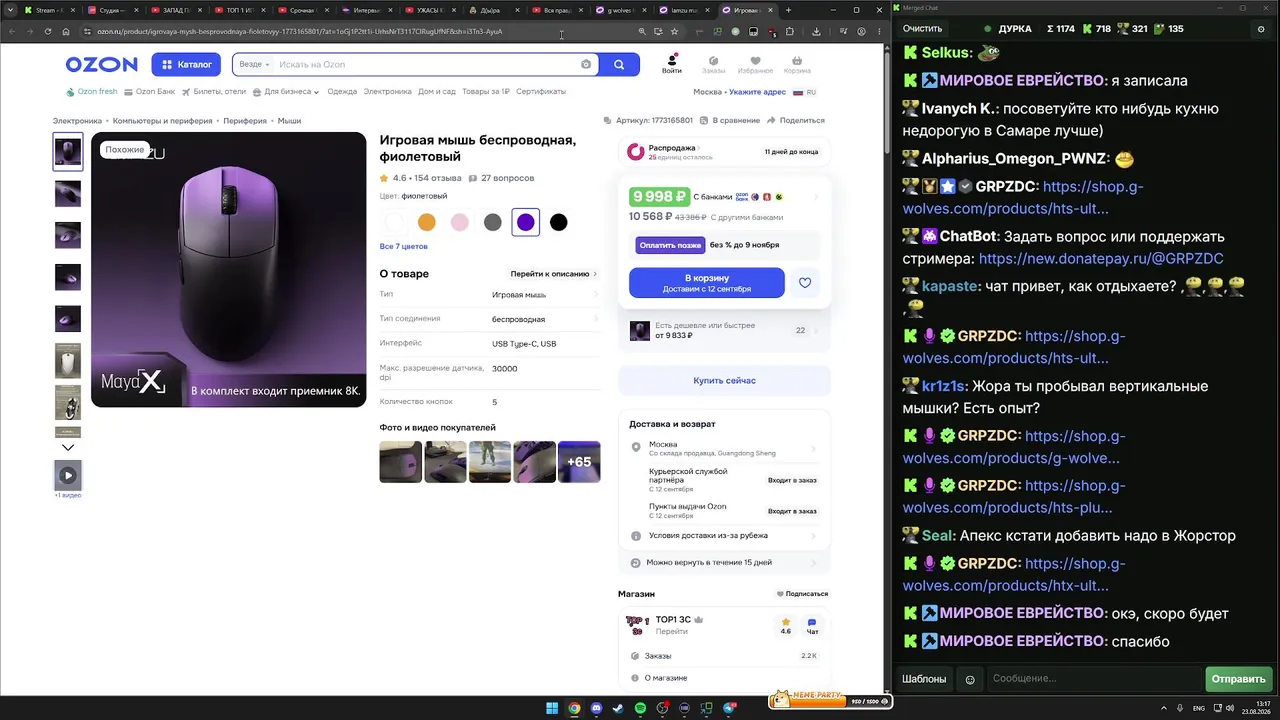Open the Корзина cart icon
The height and width of the screenshot is (720, 1280).
point(797,64)
